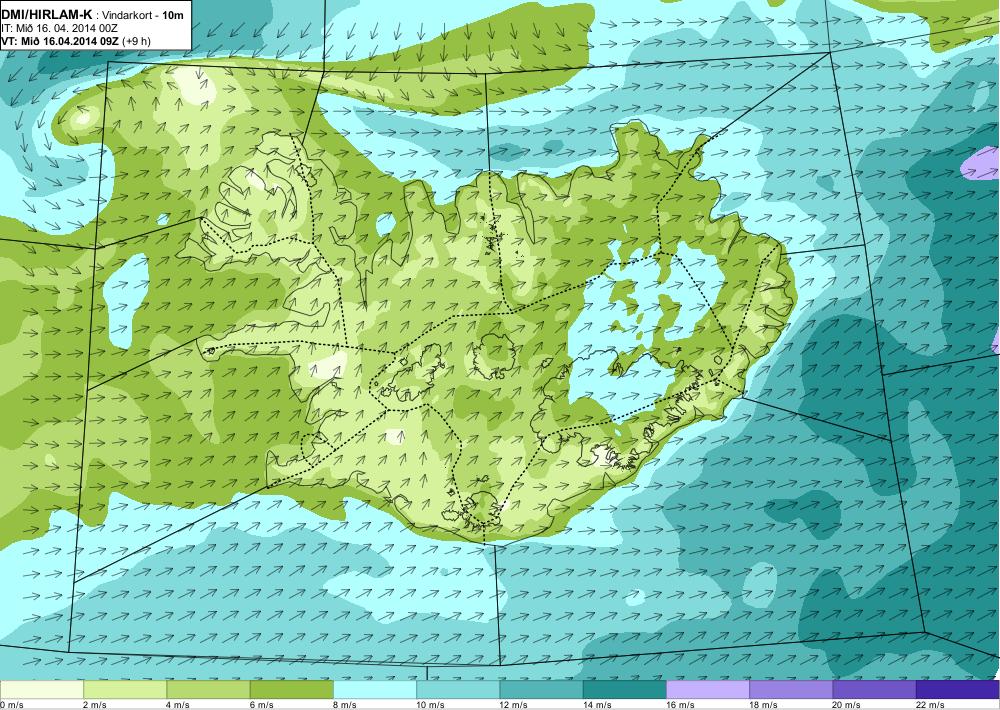This screenshot has height=710, width=1000.
Task: Select the "8 m/s" legend label
Action: [x=345, y=705]
